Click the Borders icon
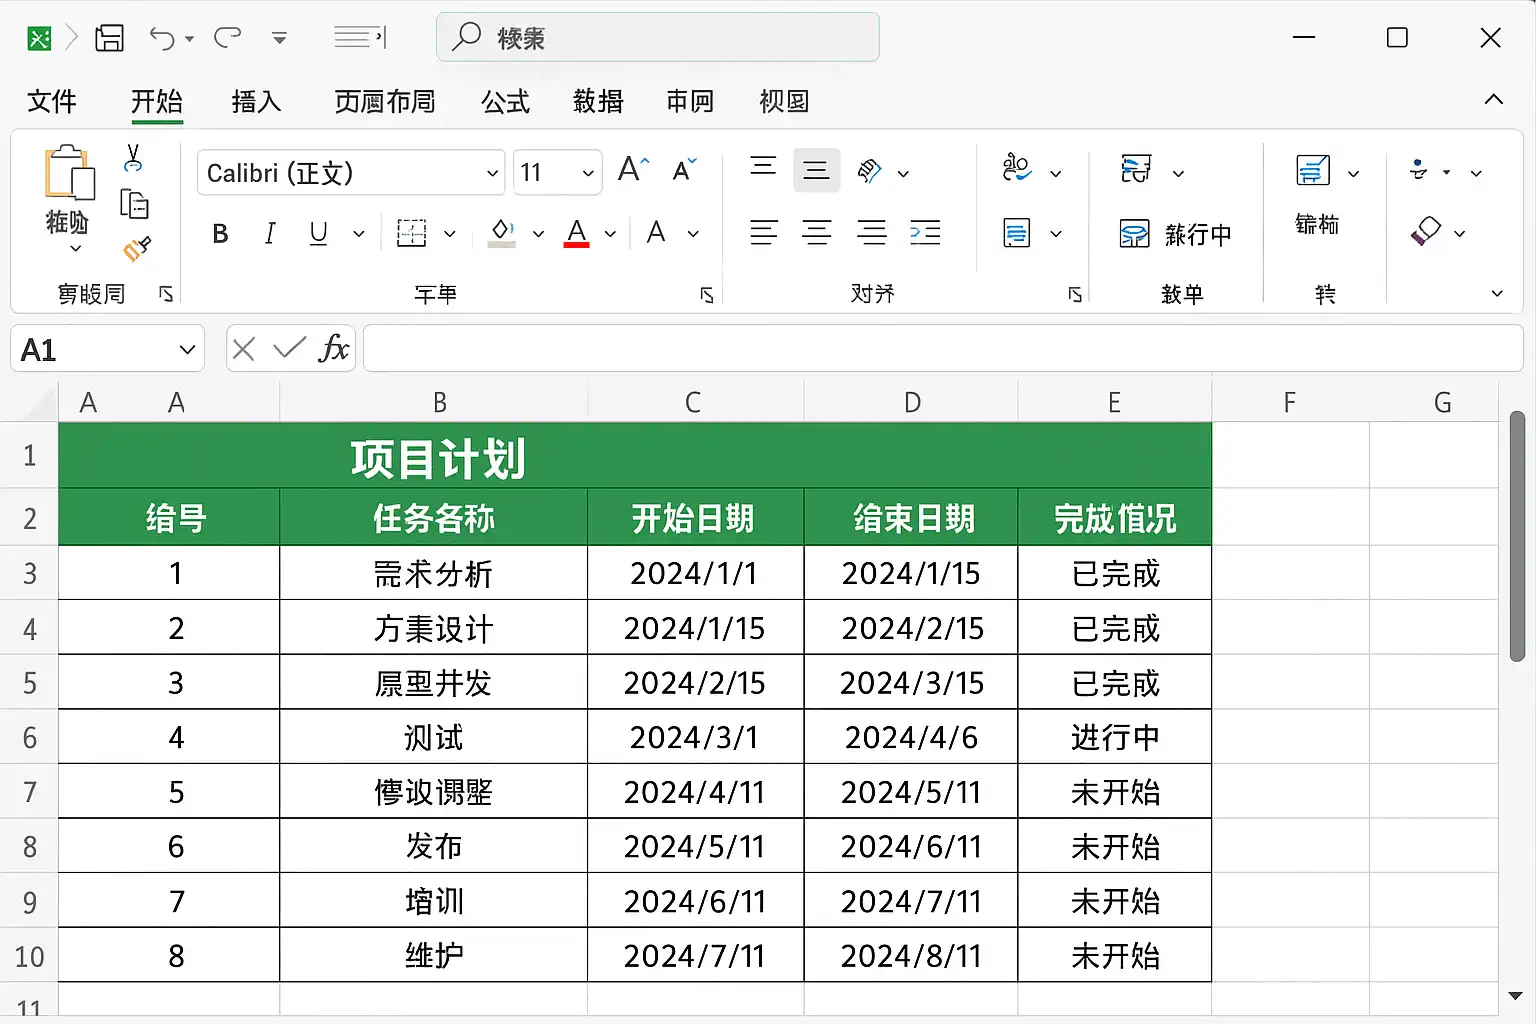The height and width of the screenshot is (1024, 1536). point(411,233)
